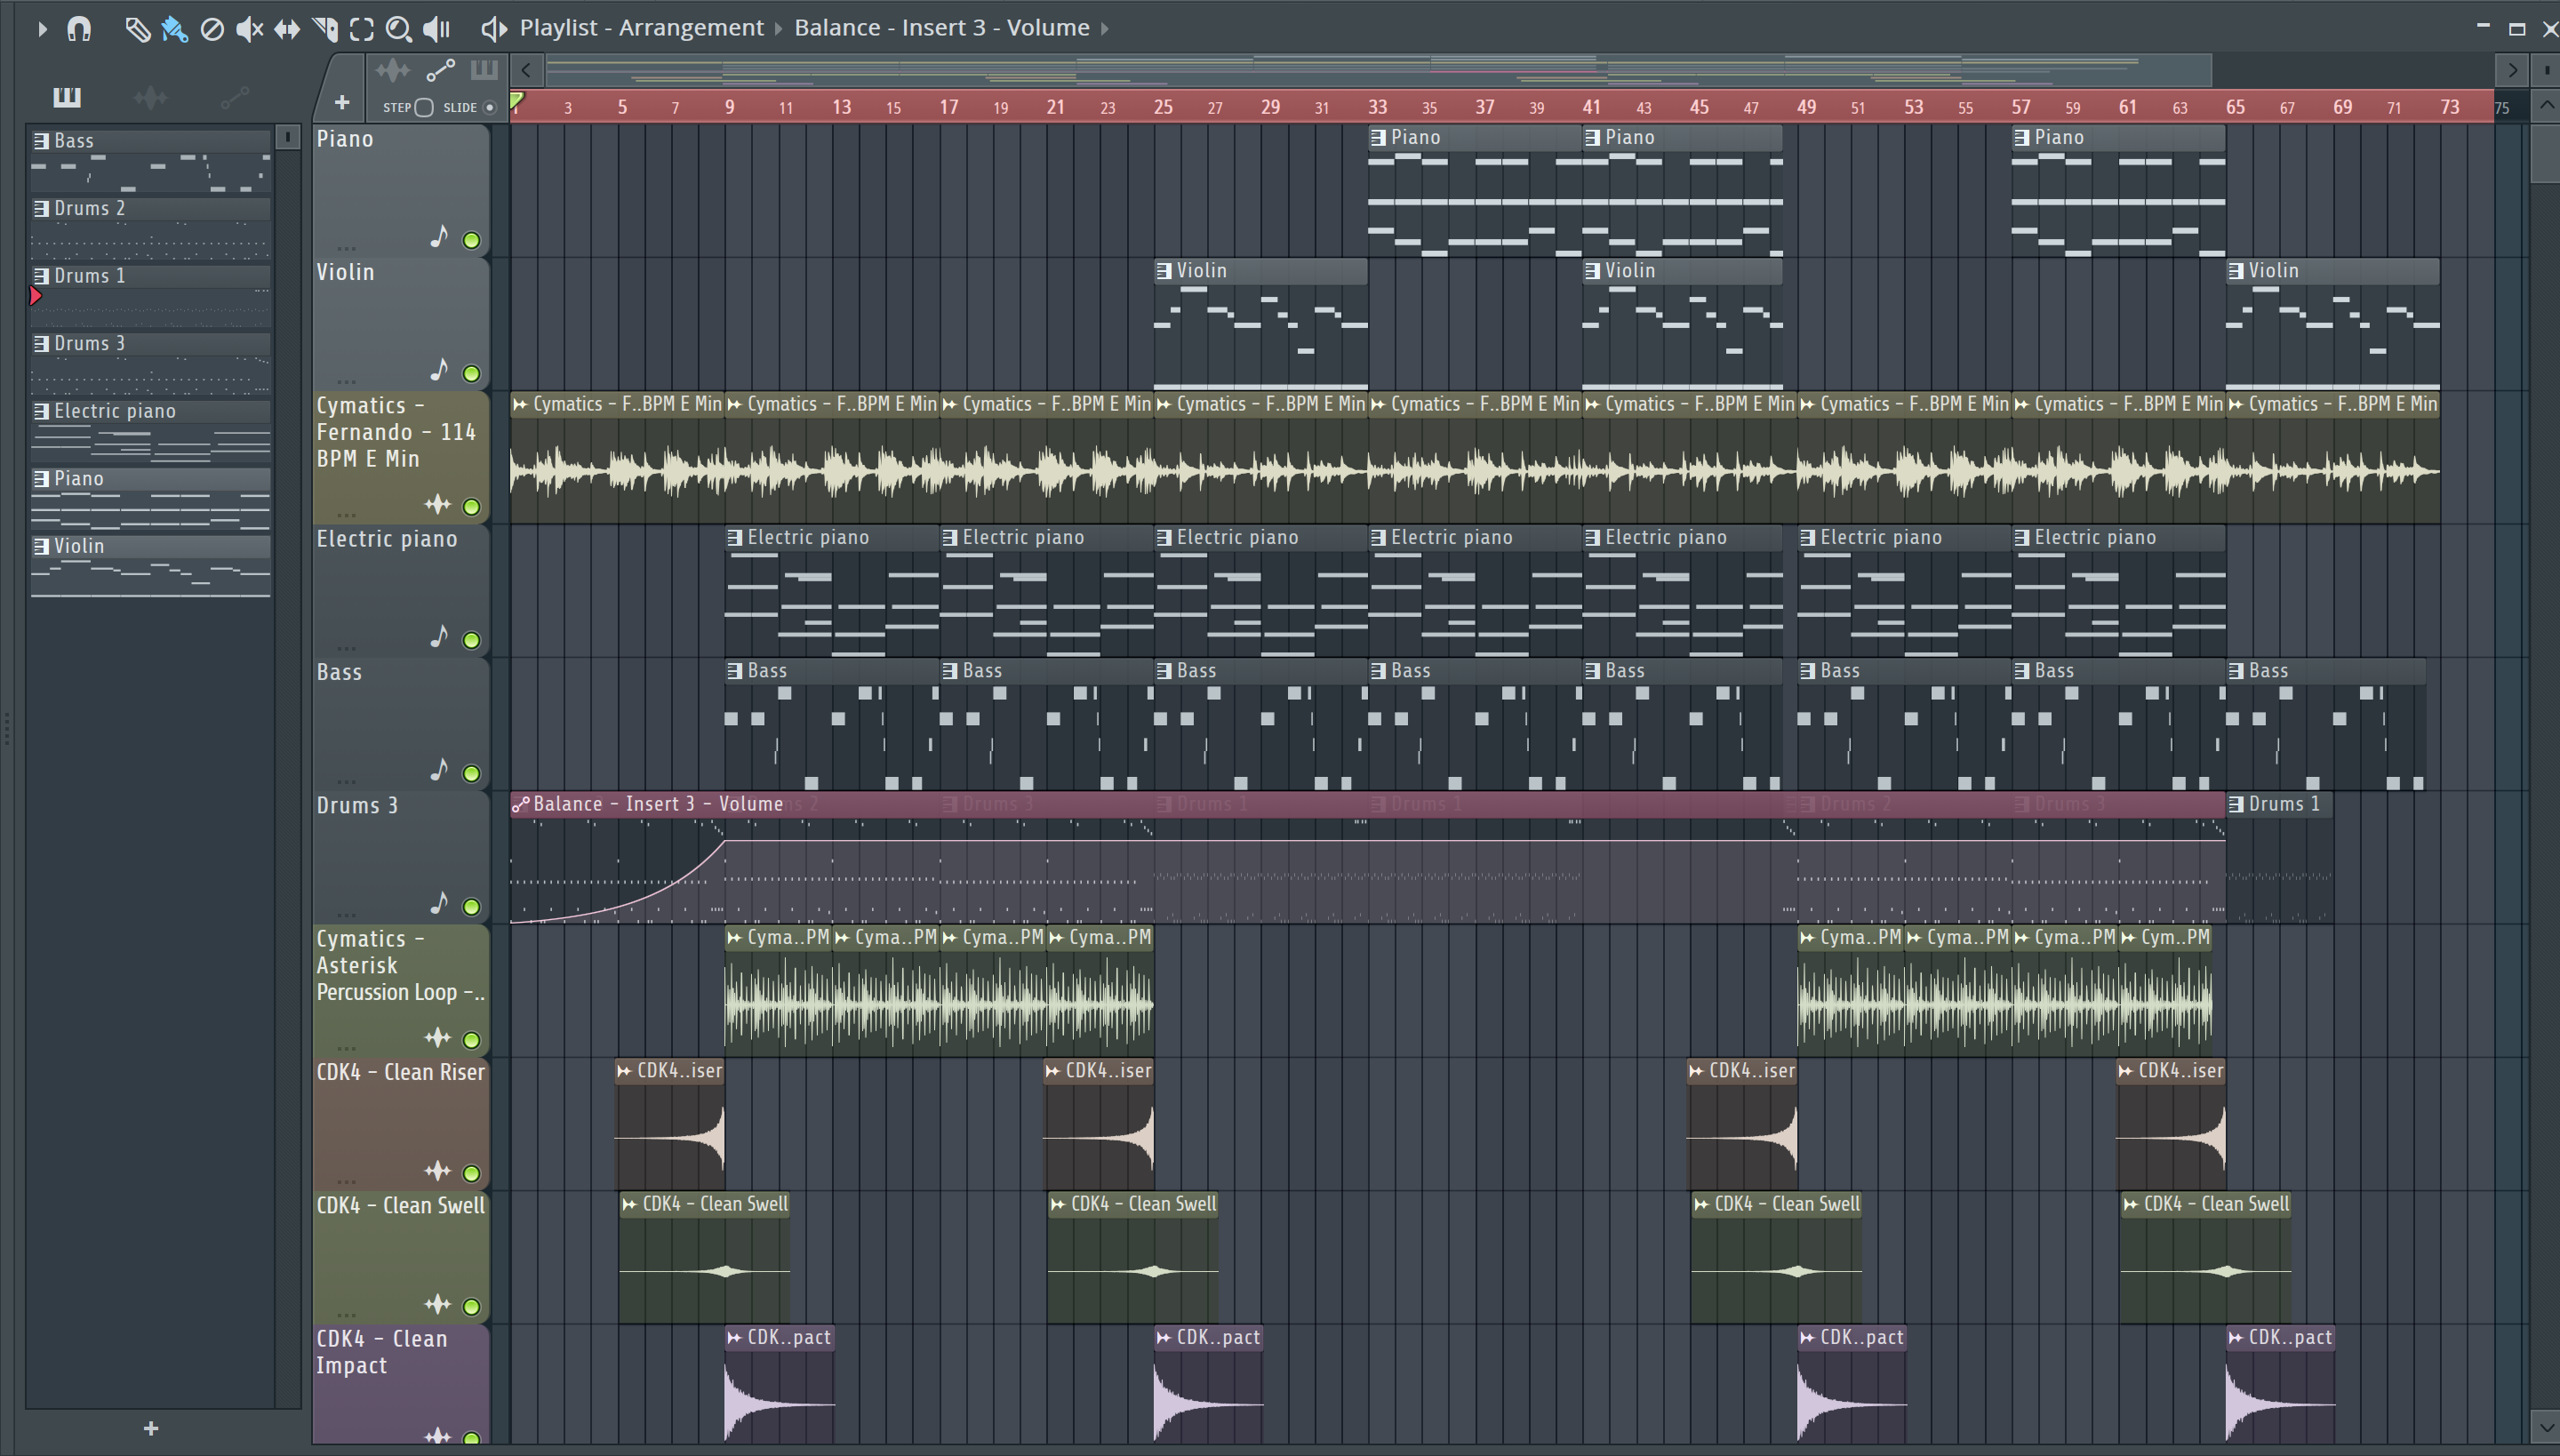Open the Playlist - Arrangement breadcrumb menu
The width and height of the screenshot is (2560, 1456).
point(641,28)
